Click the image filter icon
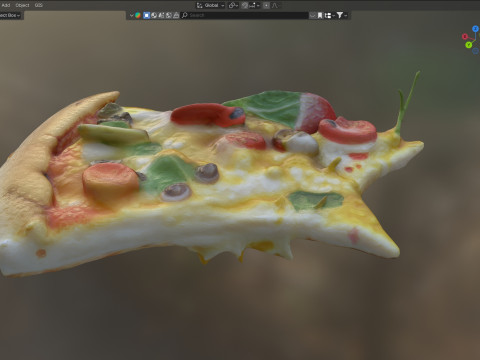The height and width of the screenshot is (360, 480). click(x=169, y=15)
